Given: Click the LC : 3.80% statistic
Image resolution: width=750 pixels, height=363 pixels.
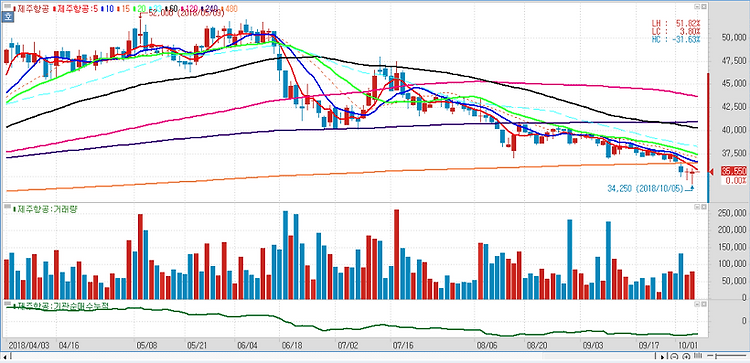Looking at the screenshot, I should coord(676,31).
